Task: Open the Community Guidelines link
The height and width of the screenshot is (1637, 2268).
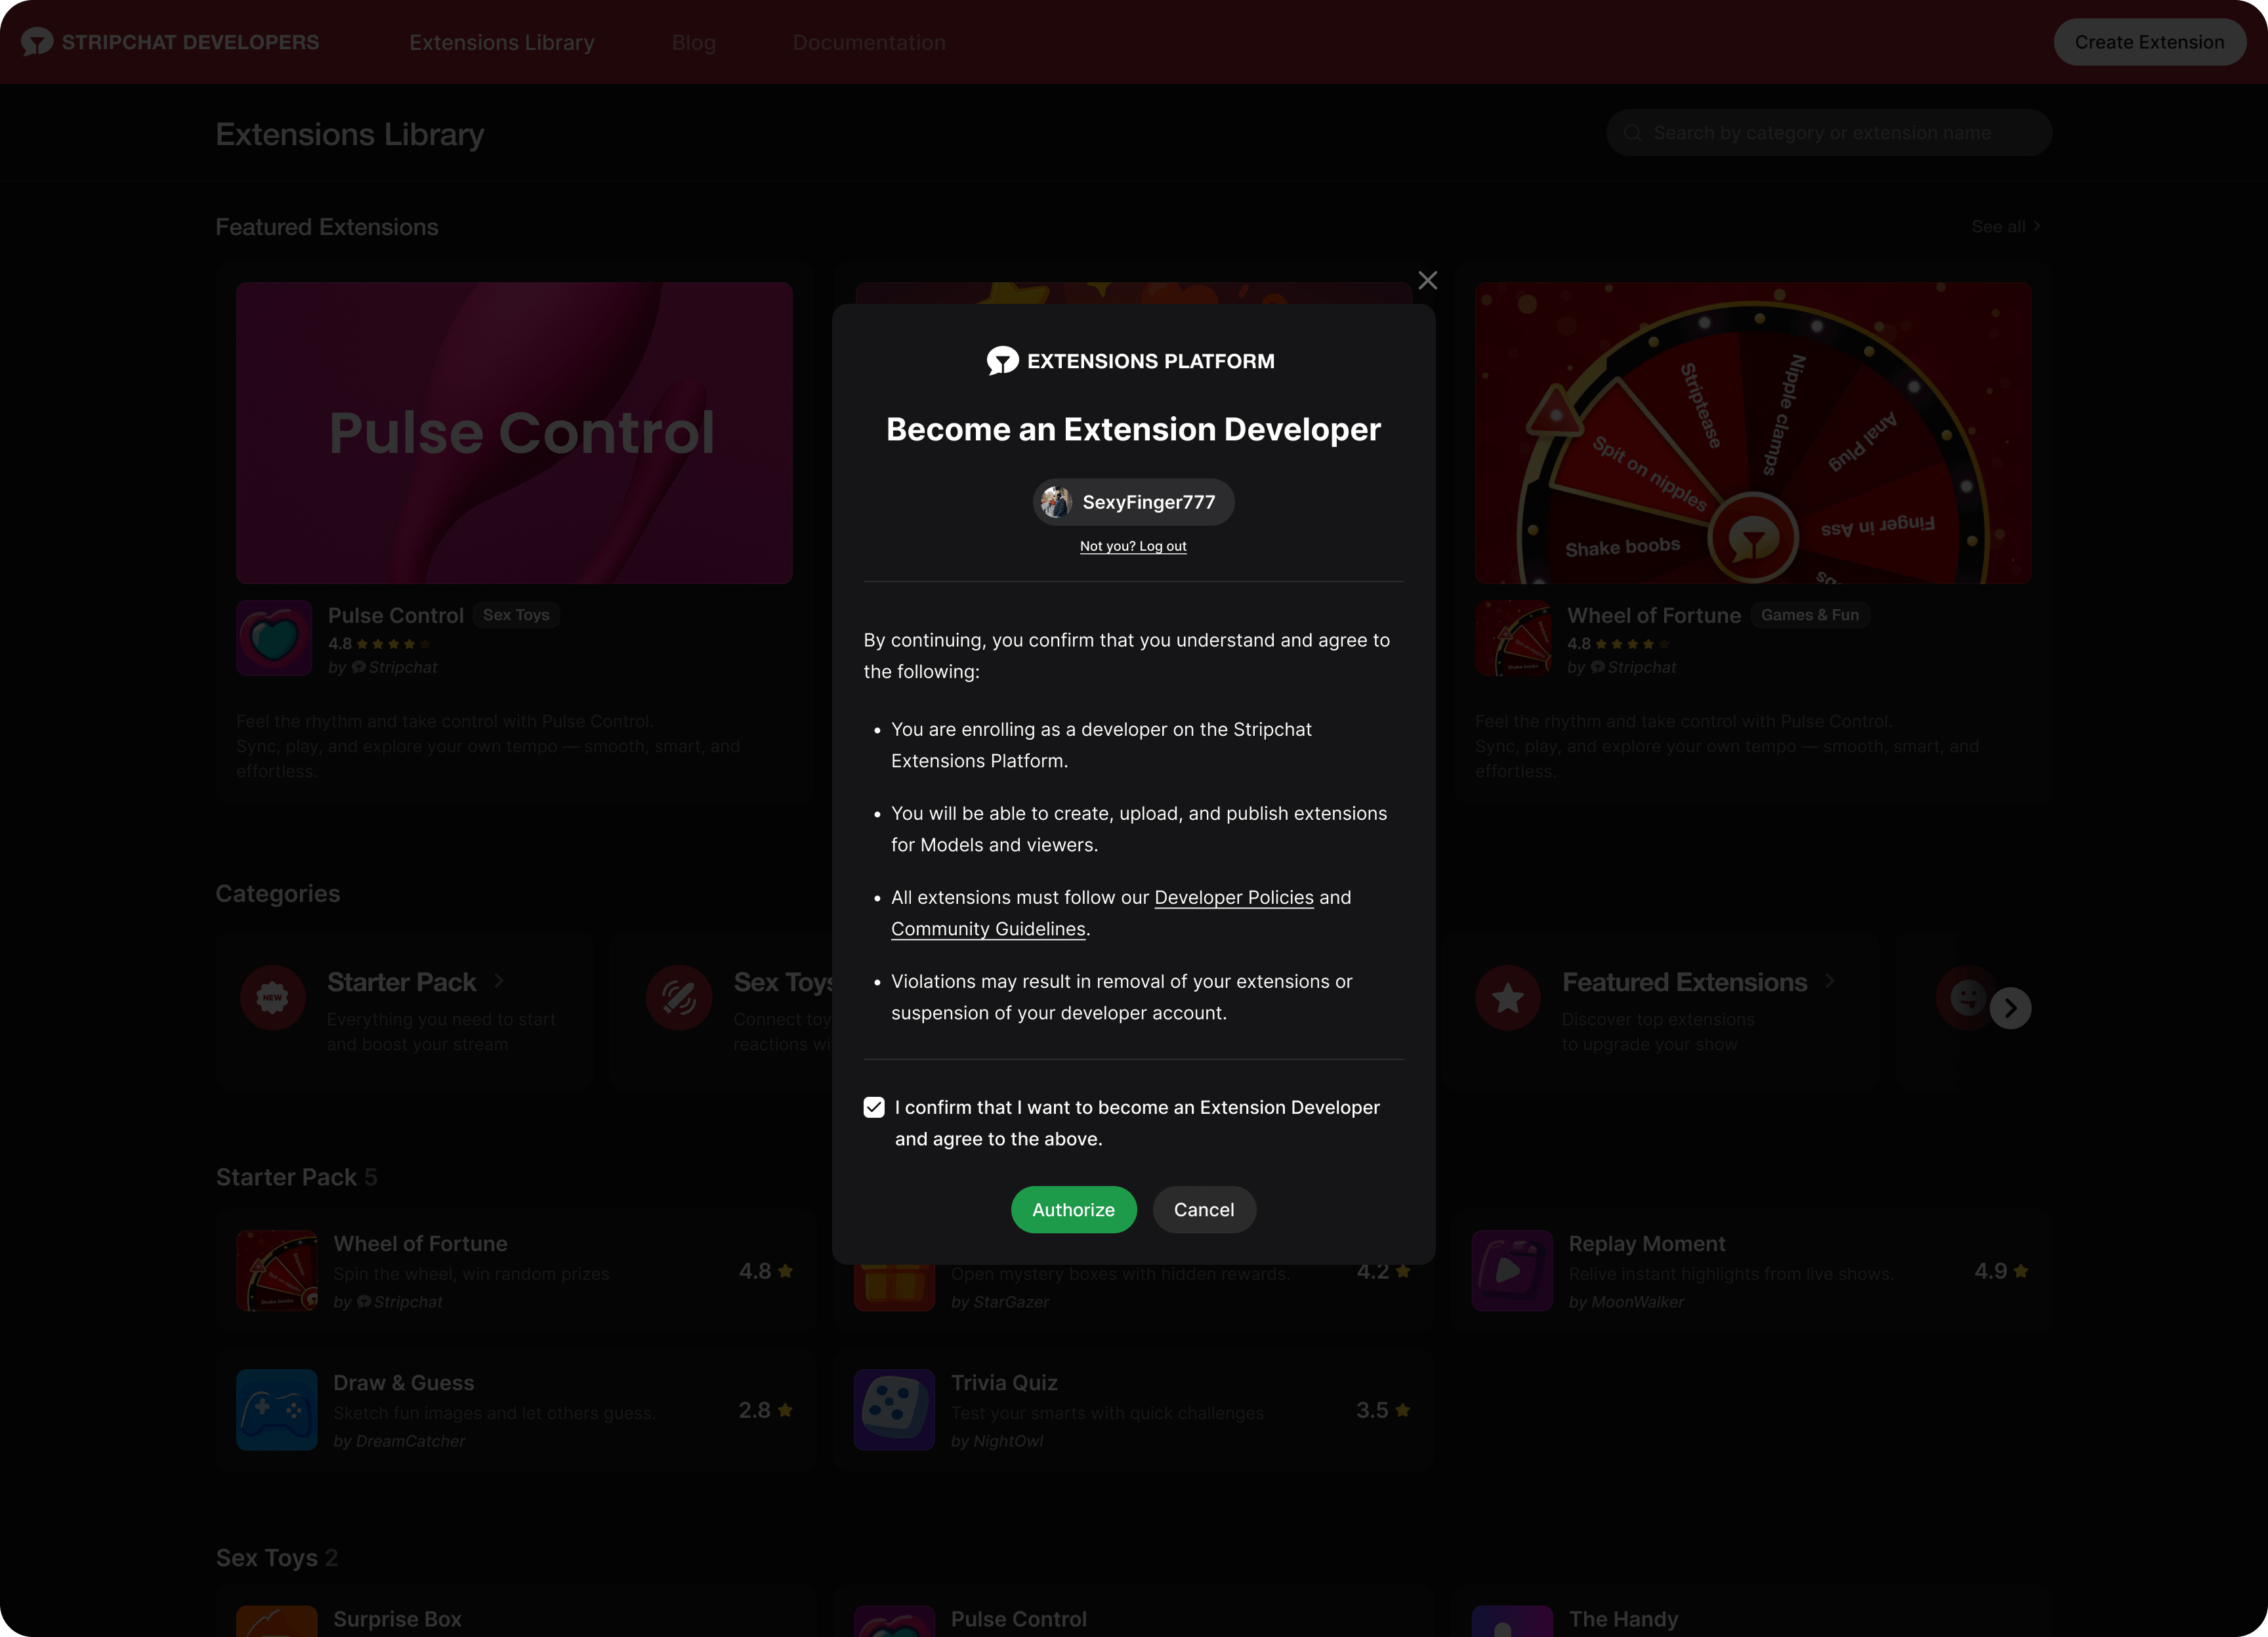Action: (x=988, y=929)
